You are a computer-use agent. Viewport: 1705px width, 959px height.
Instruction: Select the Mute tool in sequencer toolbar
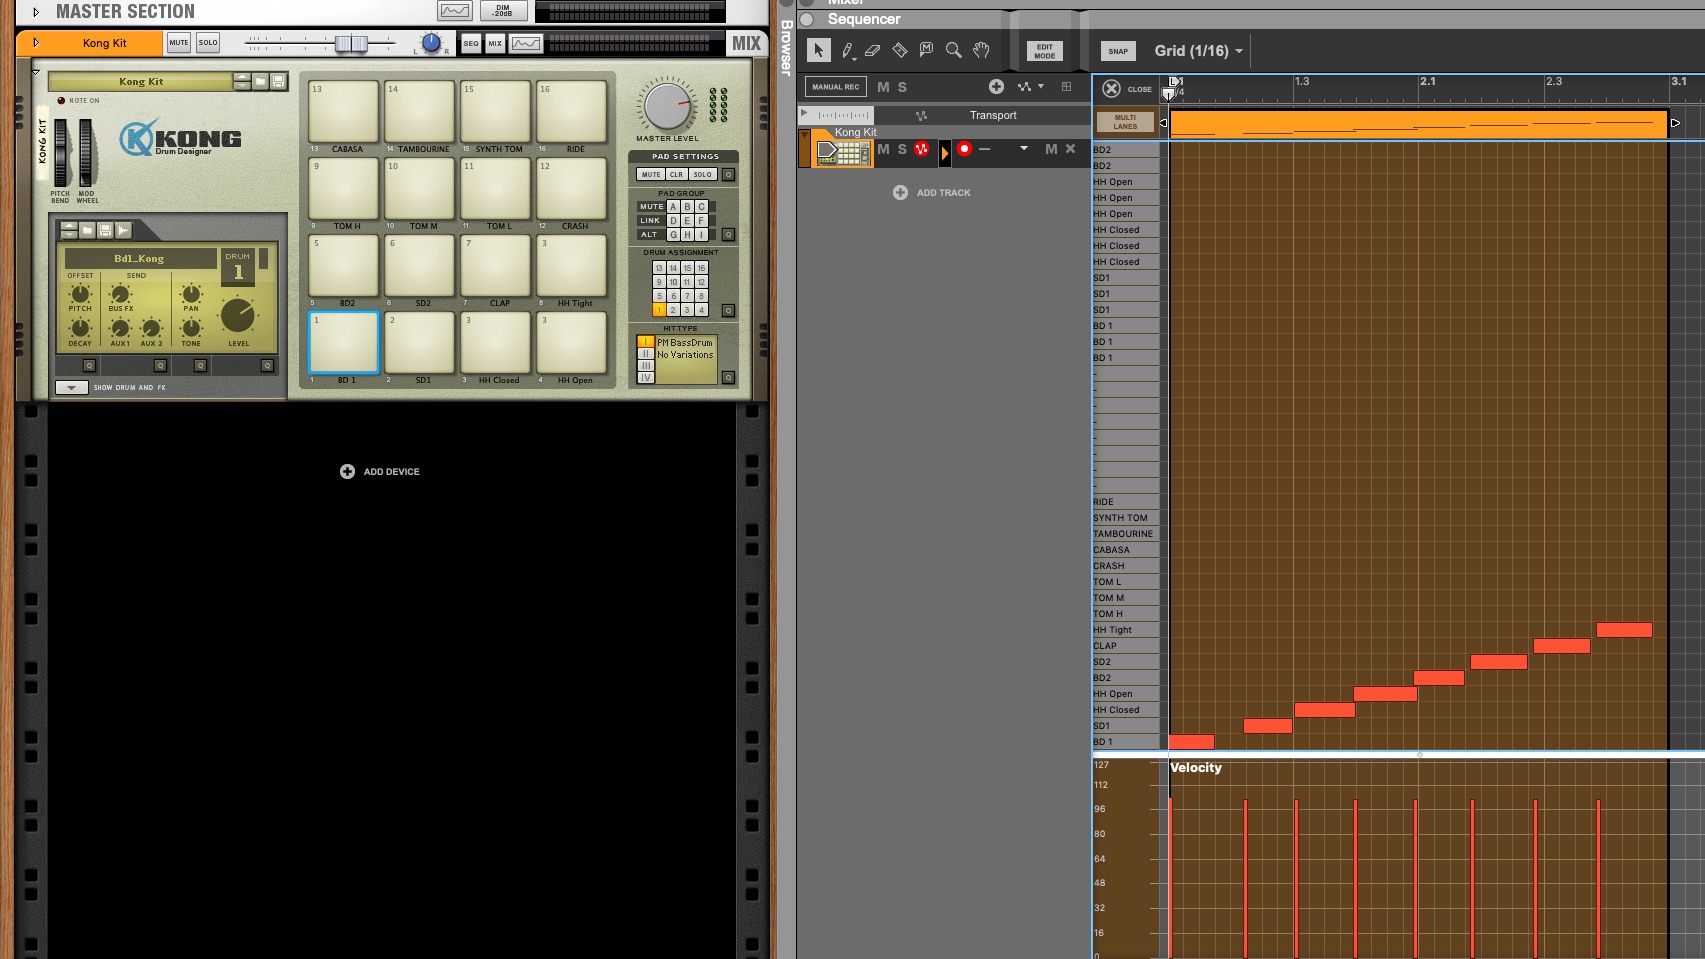click(926, 50)
